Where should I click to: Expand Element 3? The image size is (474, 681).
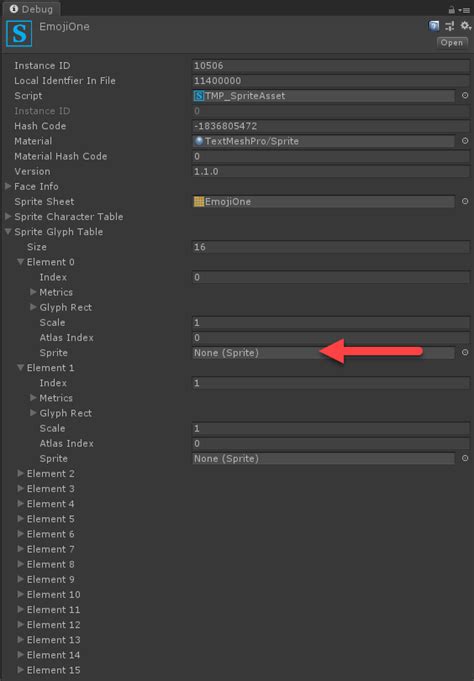[x=20, y=489]
